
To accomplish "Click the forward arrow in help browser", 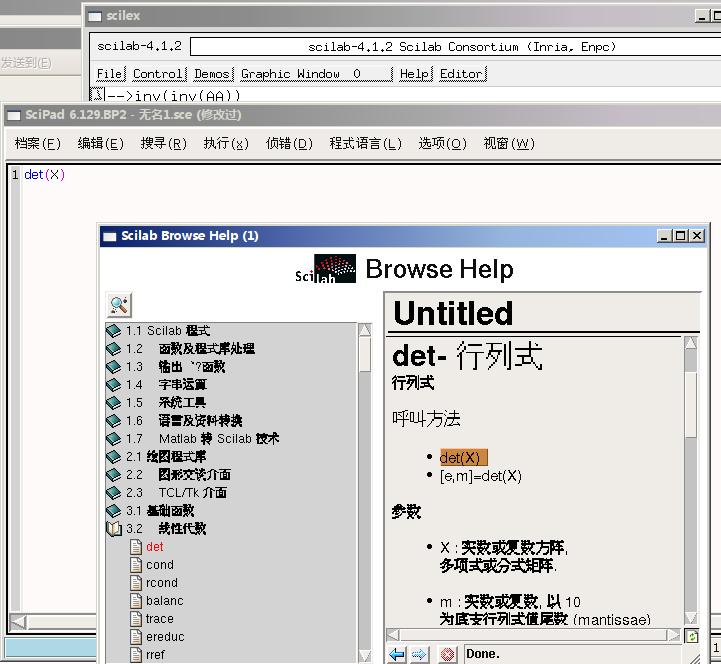I will pyautogui.click(x=419, y=654).
